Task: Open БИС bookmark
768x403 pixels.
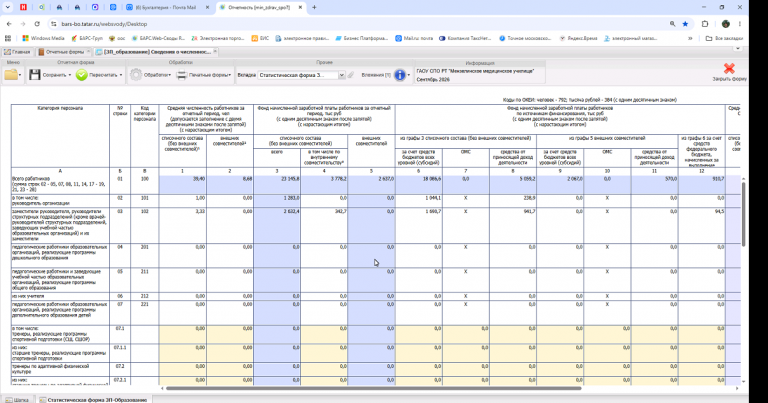Action: [260, 38]
